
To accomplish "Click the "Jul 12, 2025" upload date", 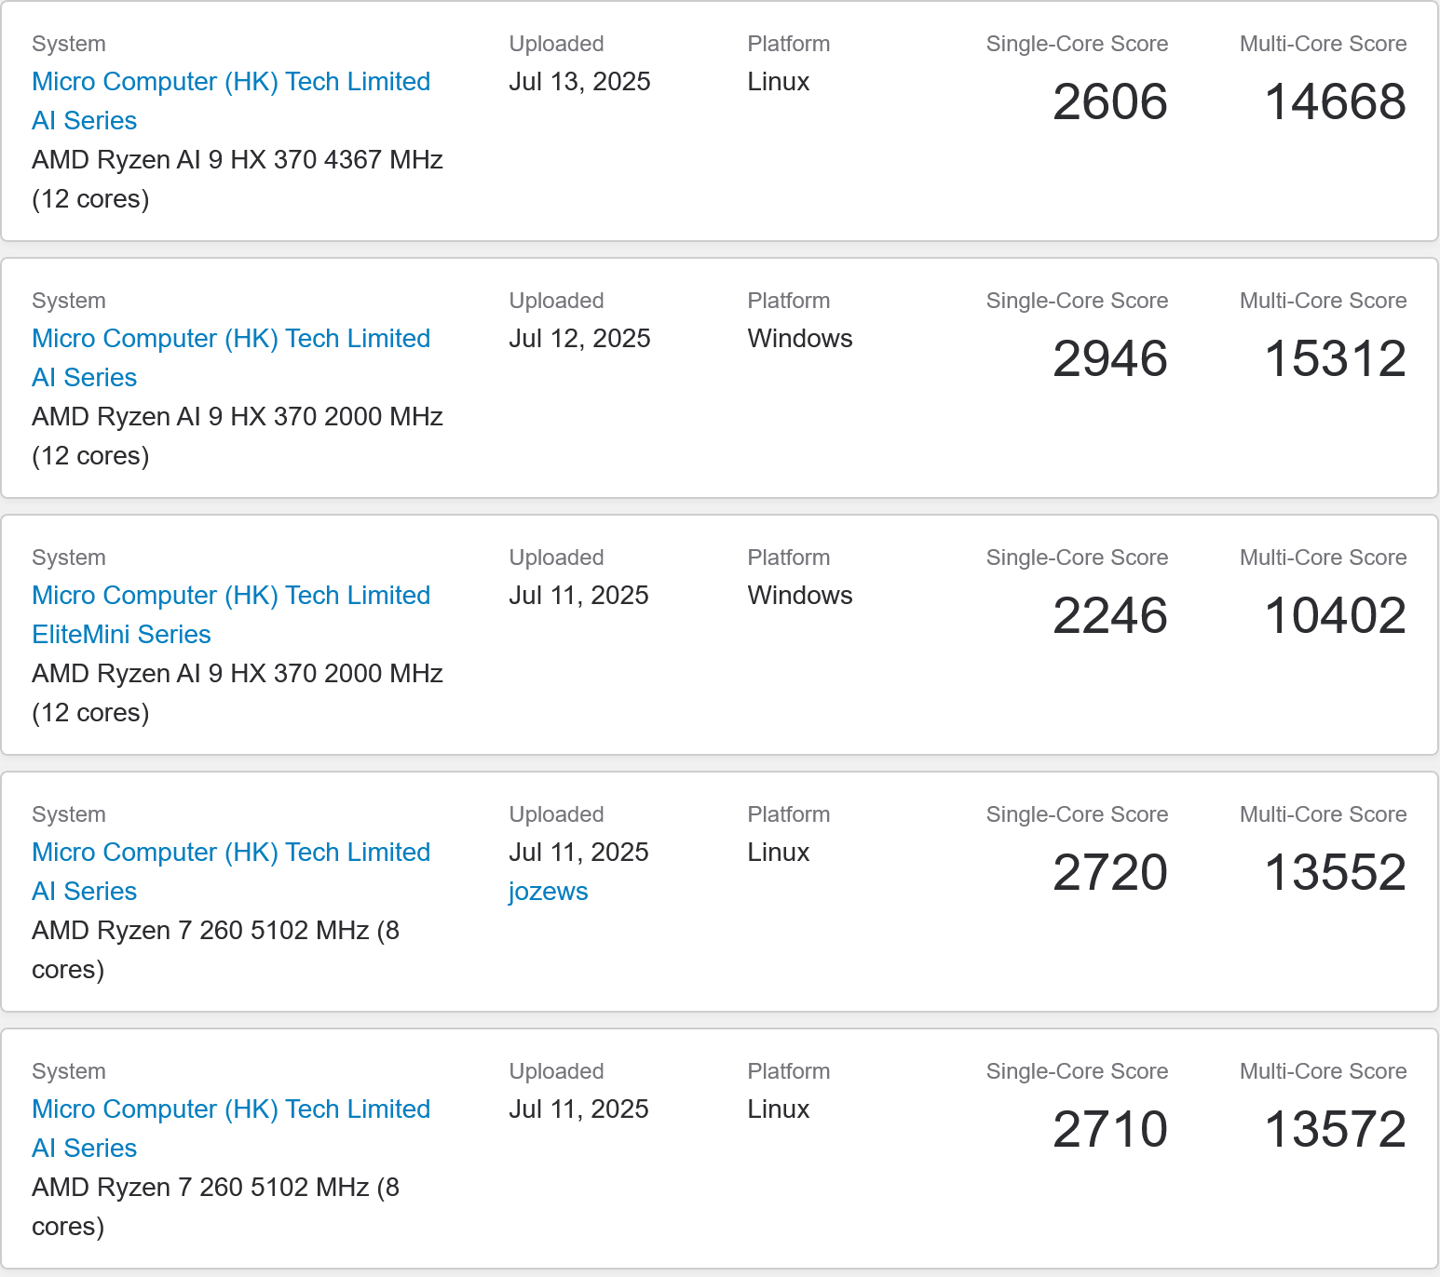I will tap(579, 339).
